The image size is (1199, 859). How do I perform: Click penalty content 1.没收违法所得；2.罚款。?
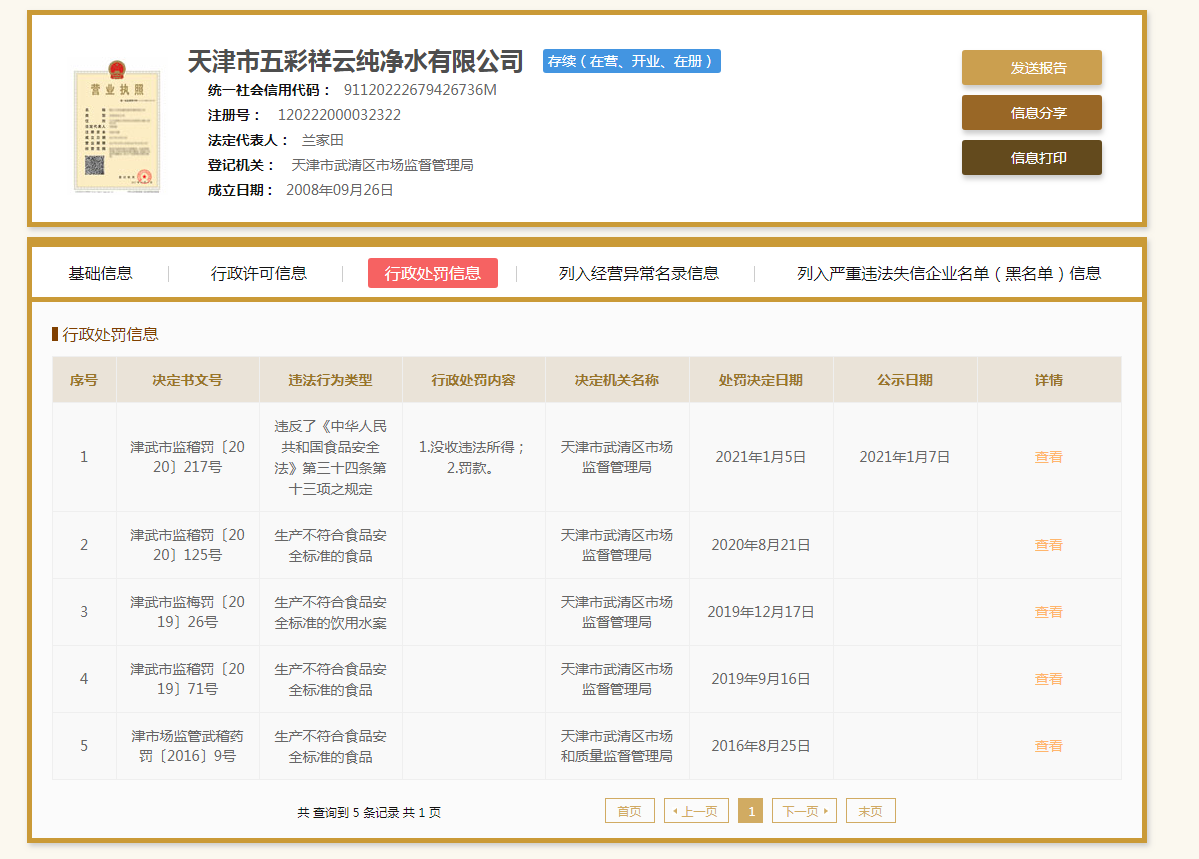pyautogui.click(x=473, y=457)
